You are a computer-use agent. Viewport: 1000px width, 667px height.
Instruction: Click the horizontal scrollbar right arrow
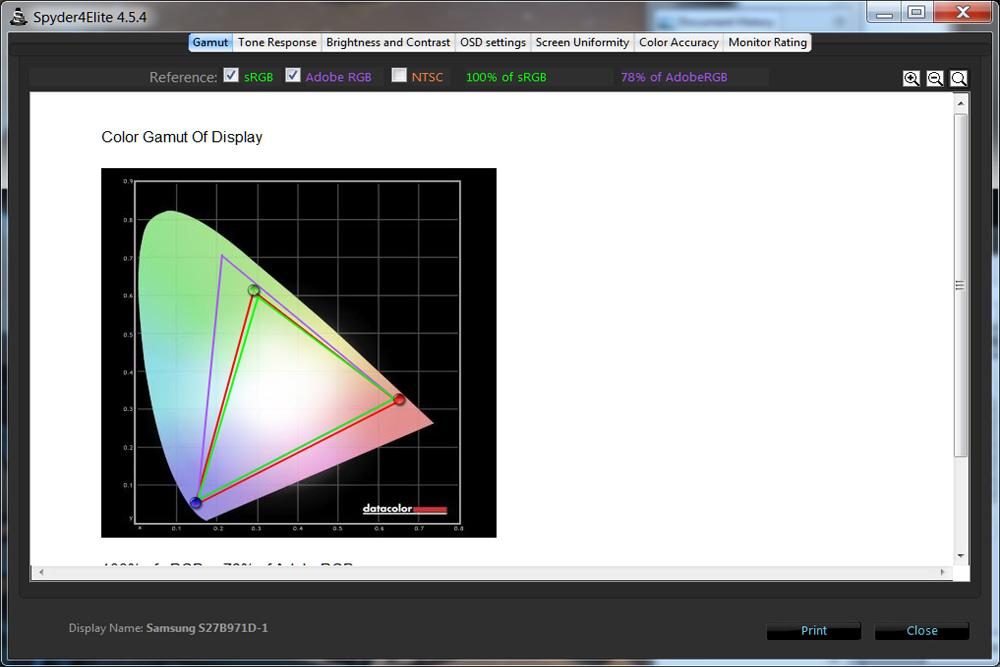(942, 572)
